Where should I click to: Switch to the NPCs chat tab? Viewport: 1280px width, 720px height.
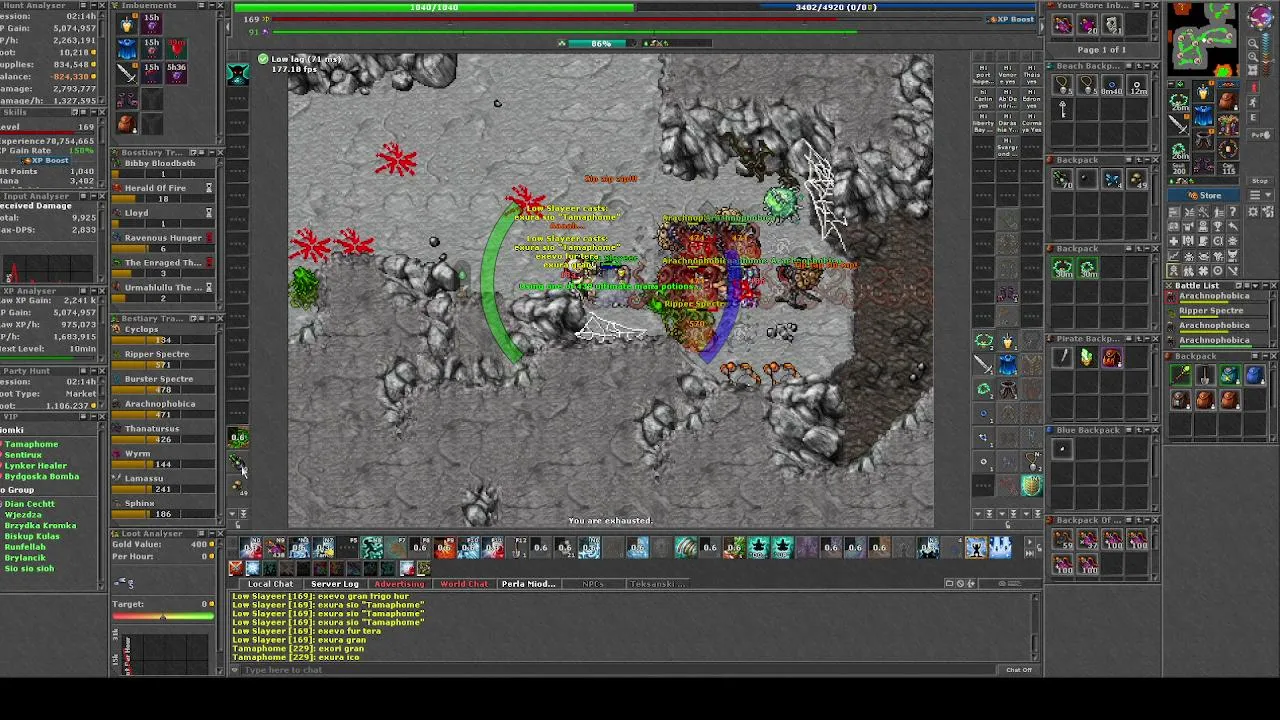click(x=593, y=584)
